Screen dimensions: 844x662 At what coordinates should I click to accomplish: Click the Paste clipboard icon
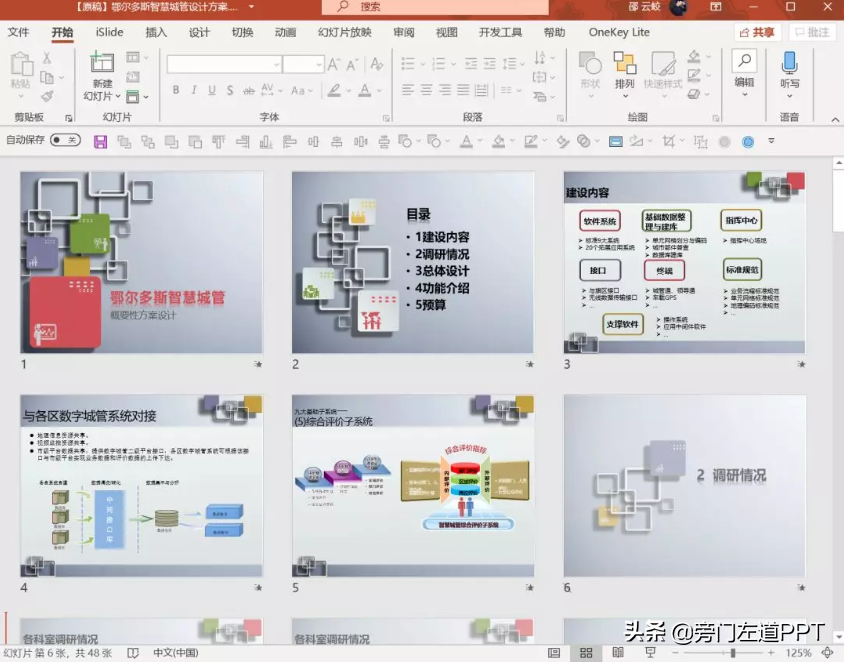[22, 65]
